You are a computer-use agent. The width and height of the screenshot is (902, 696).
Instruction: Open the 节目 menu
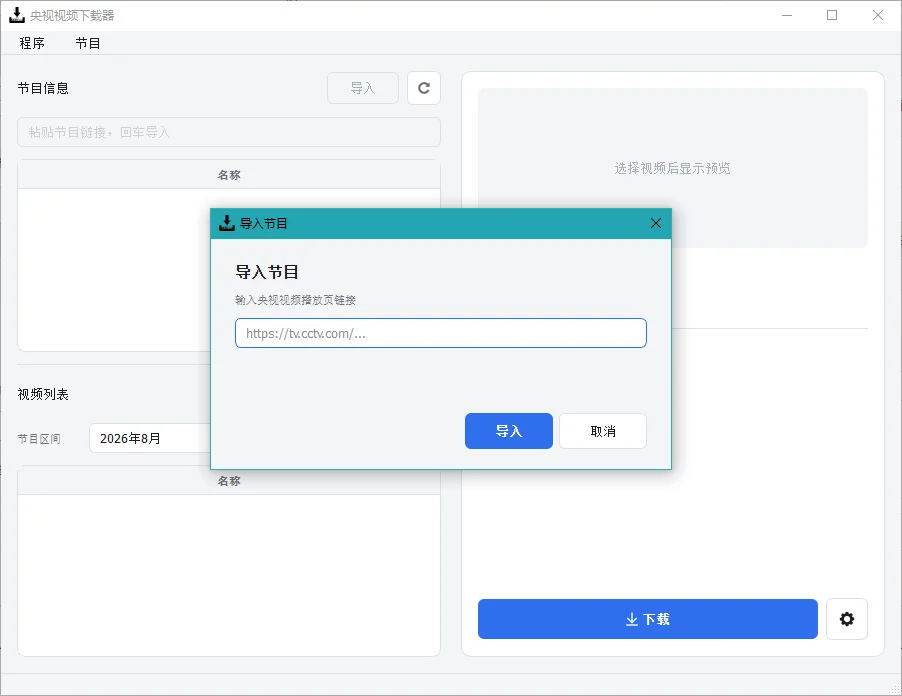coord(88,43)
